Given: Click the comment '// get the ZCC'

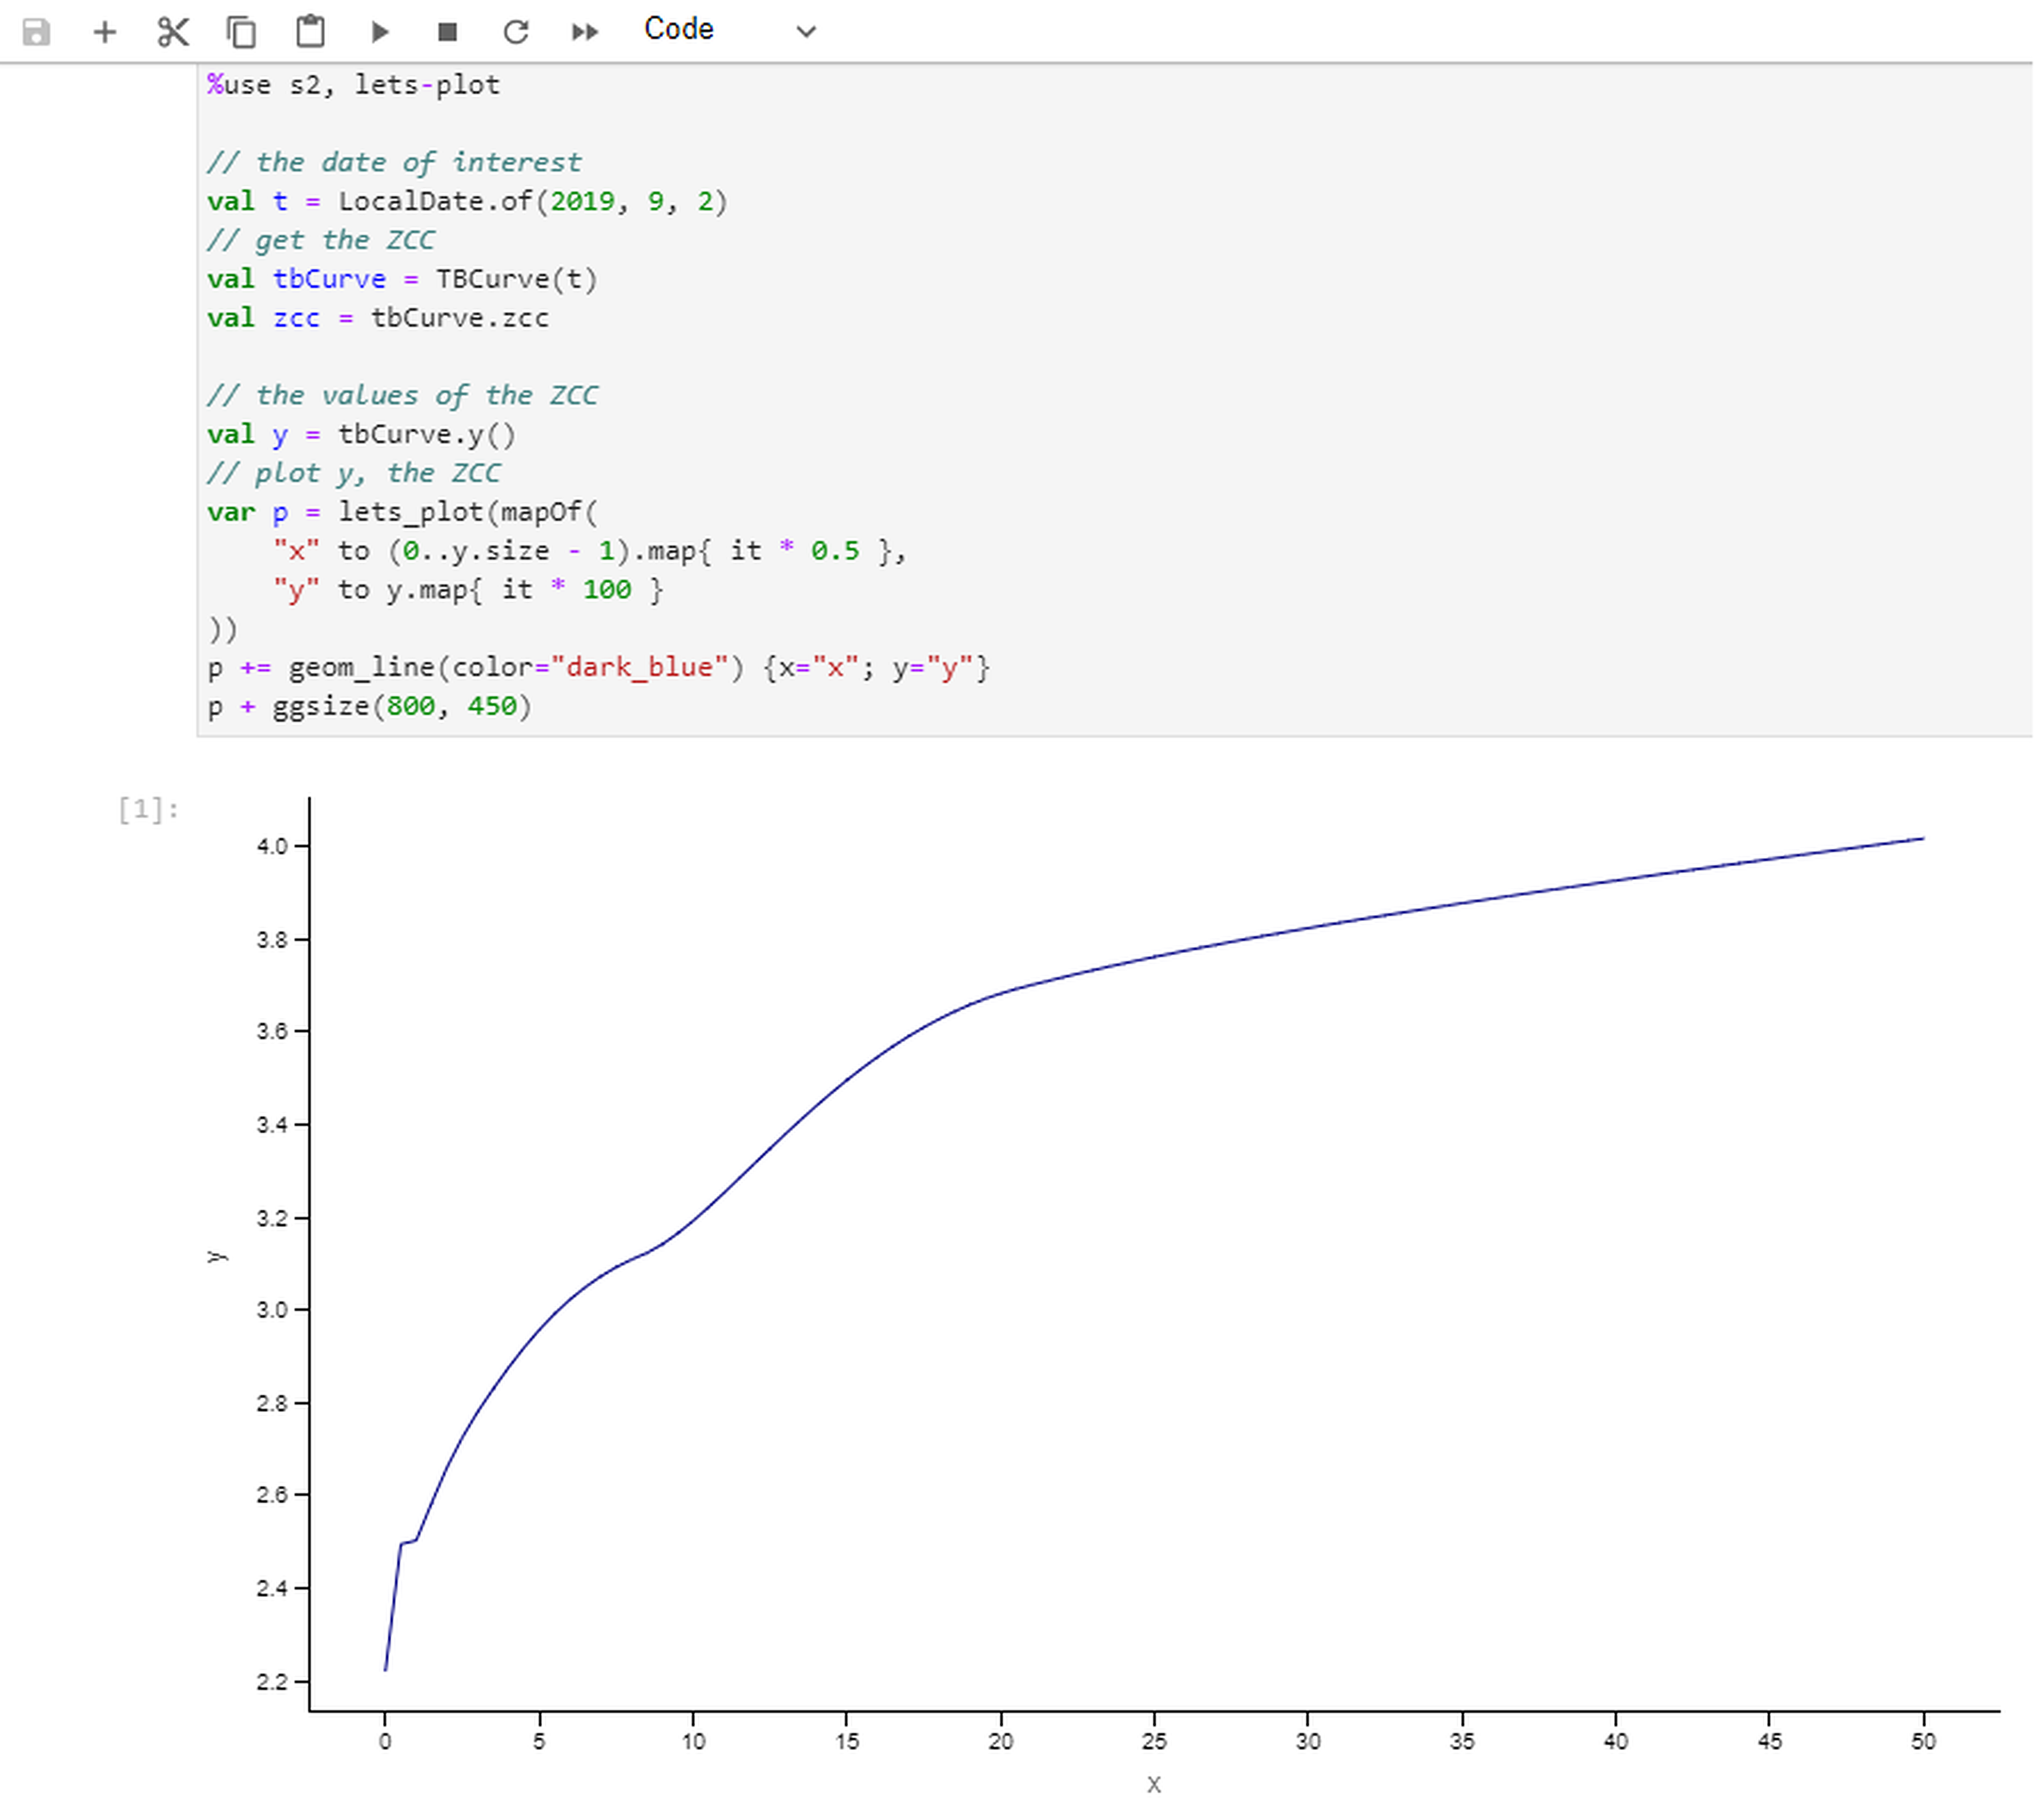Looking at the screenshot, I should [x=321, y=240].
